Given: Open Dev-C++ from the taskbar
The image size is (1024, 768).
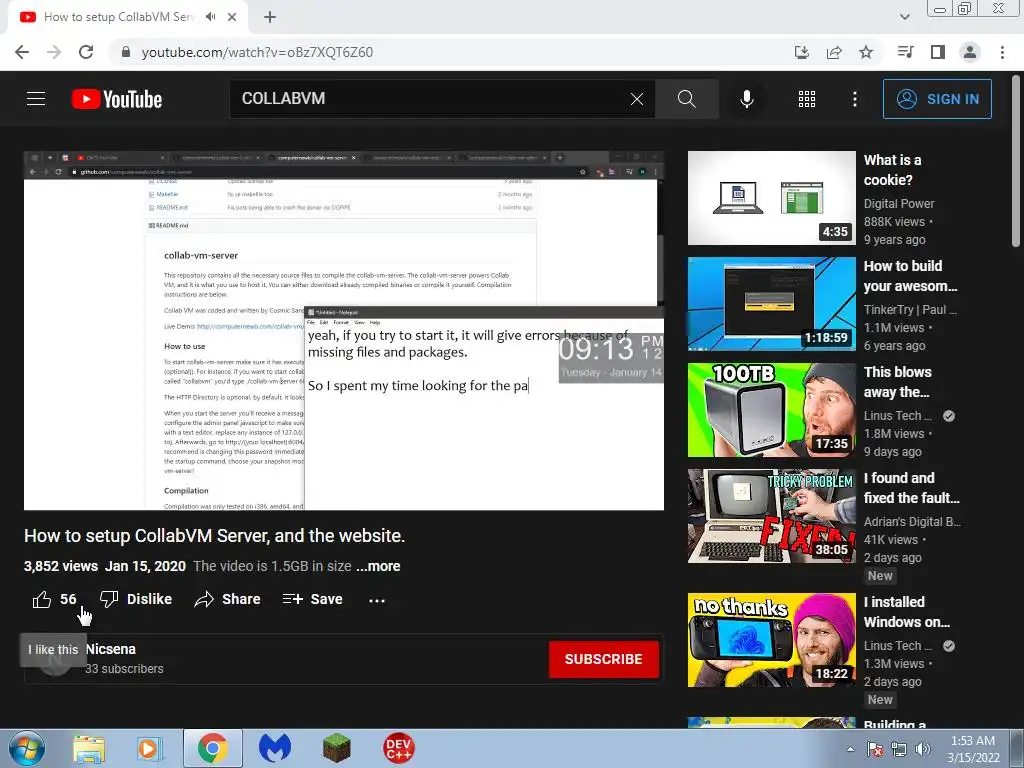Looking at the screenshot, I should 398,748.
